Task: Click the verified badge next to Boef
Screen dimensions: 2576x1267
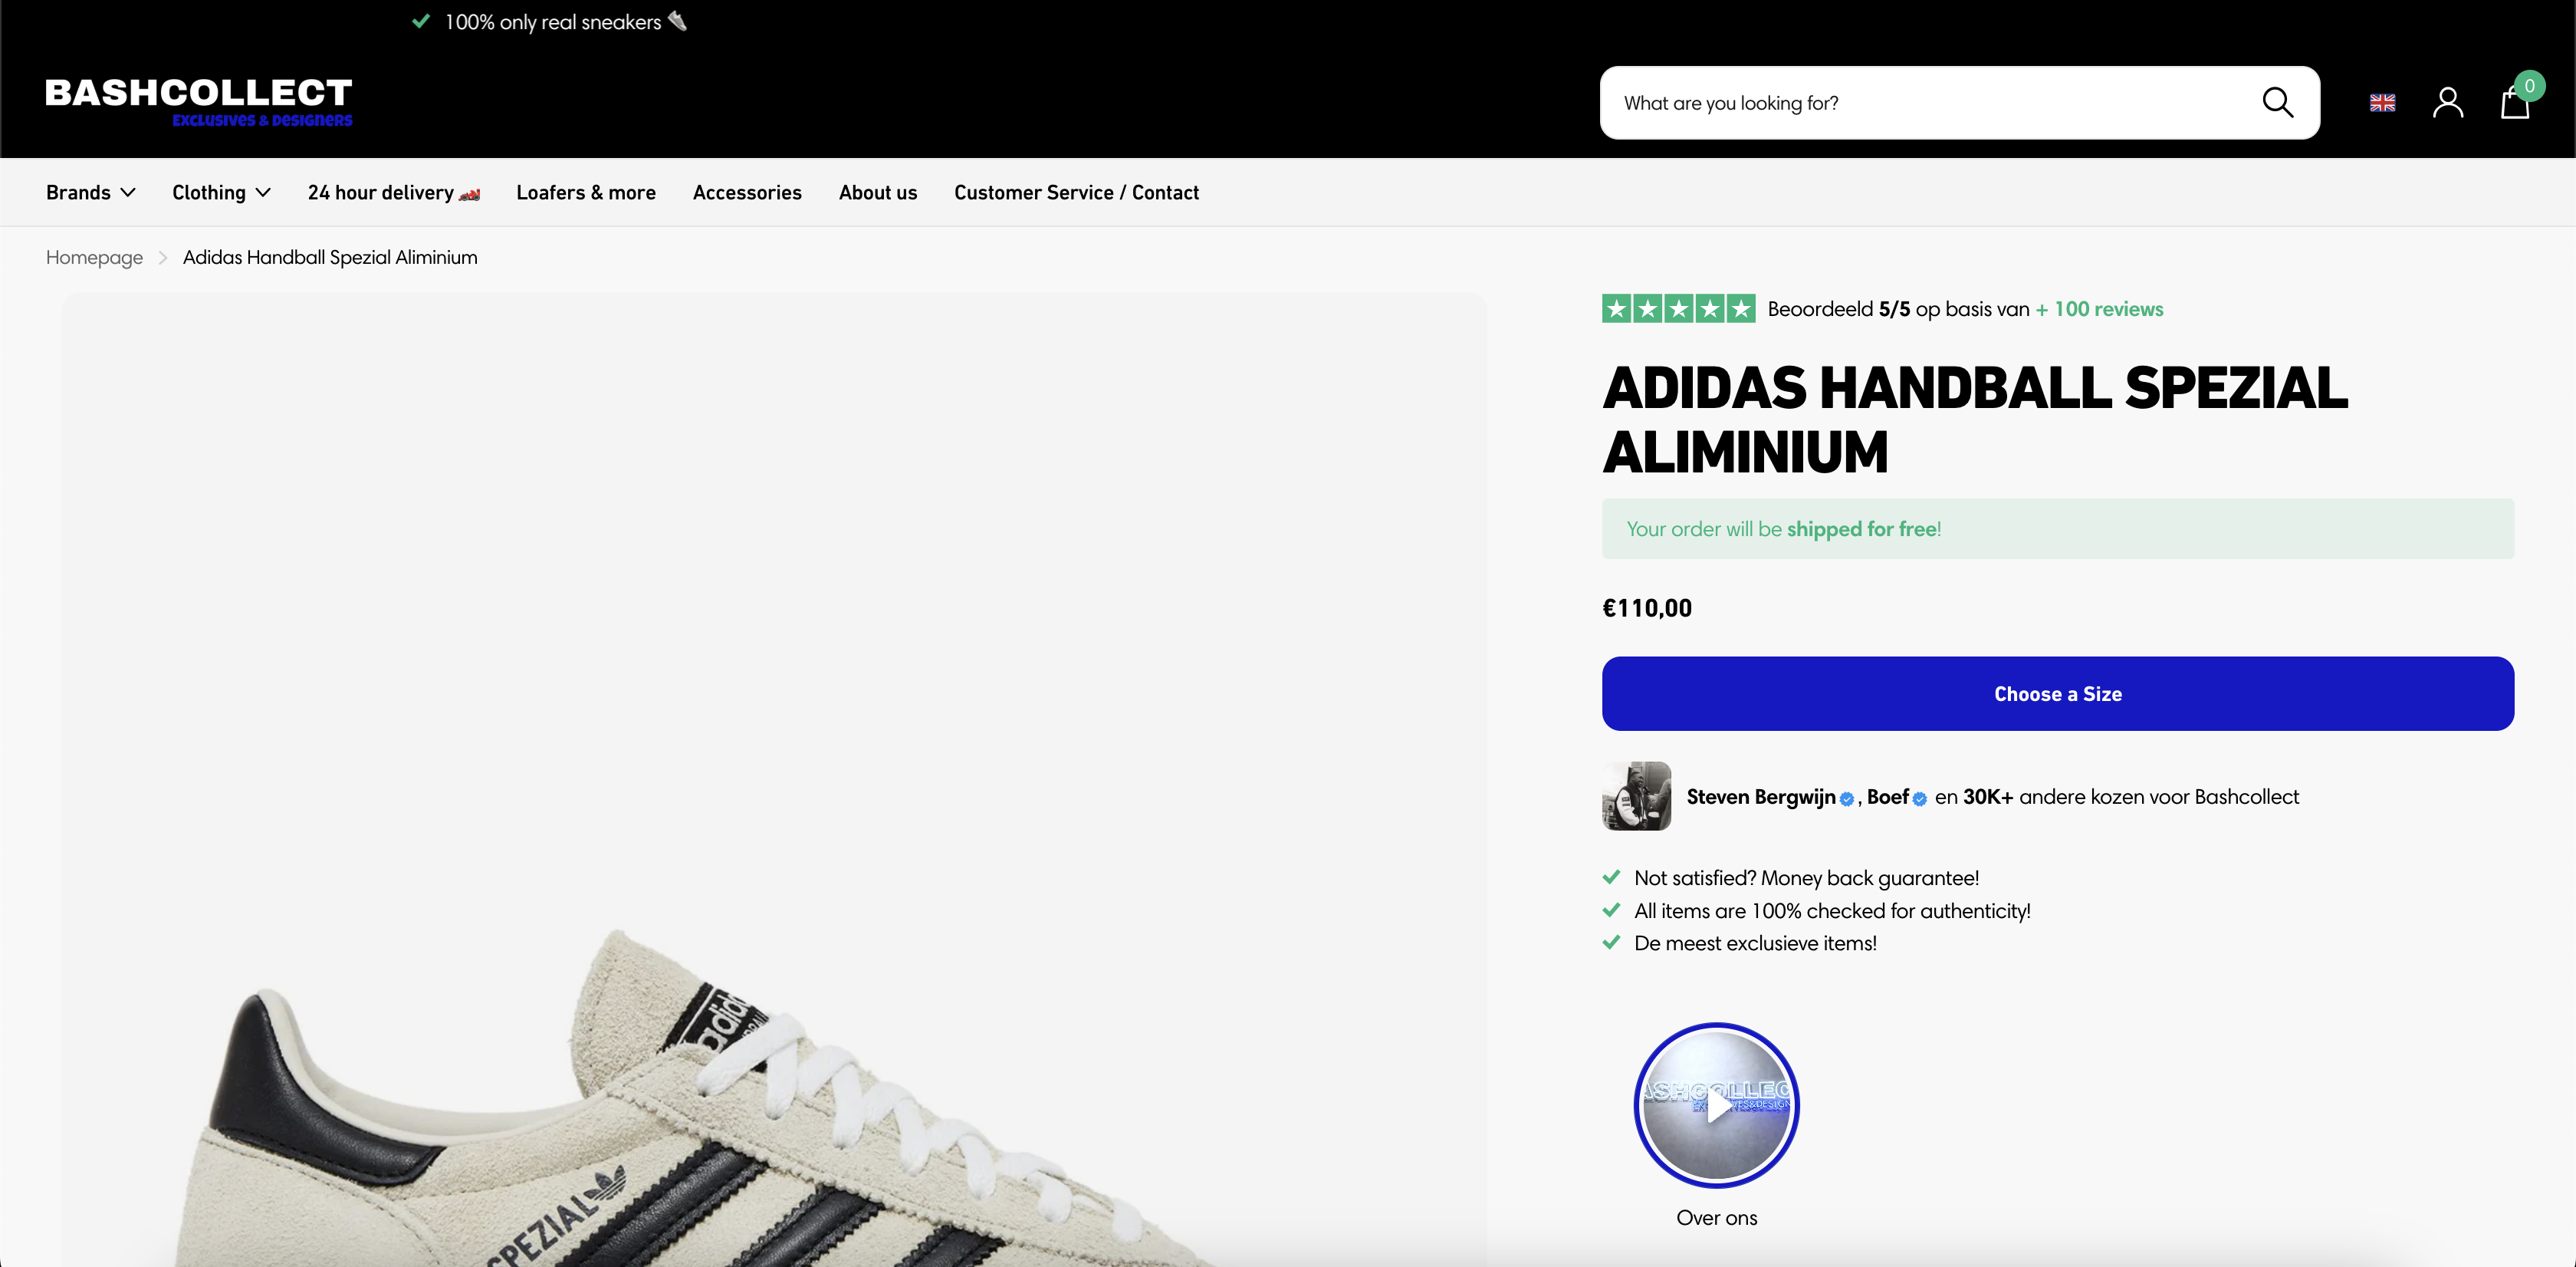Action: 1919,798
